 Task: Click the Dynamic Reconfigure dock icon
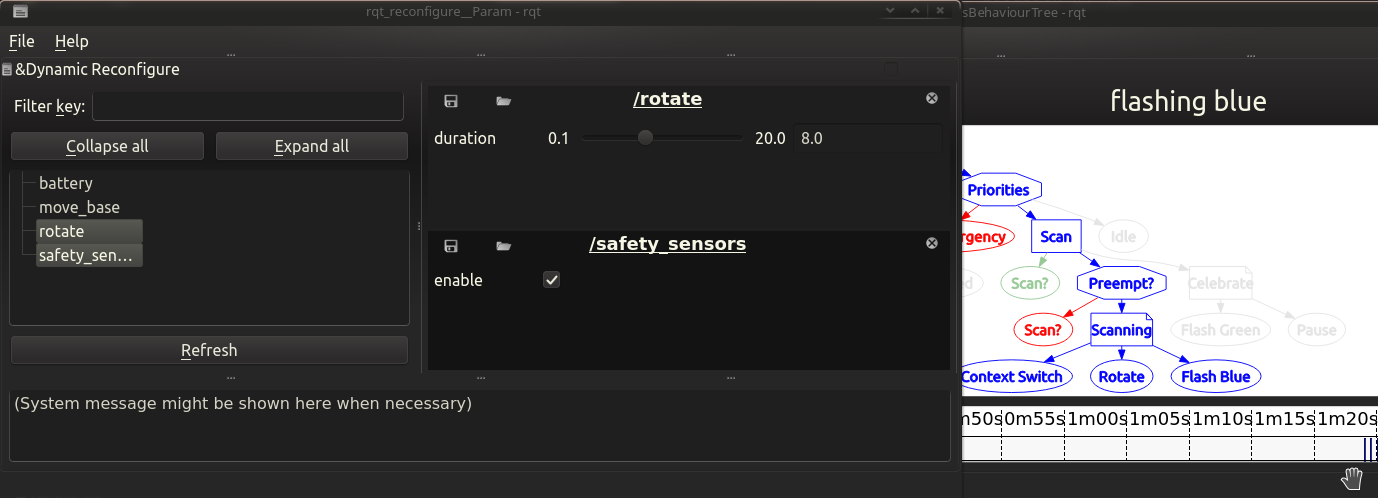[7, 70]
